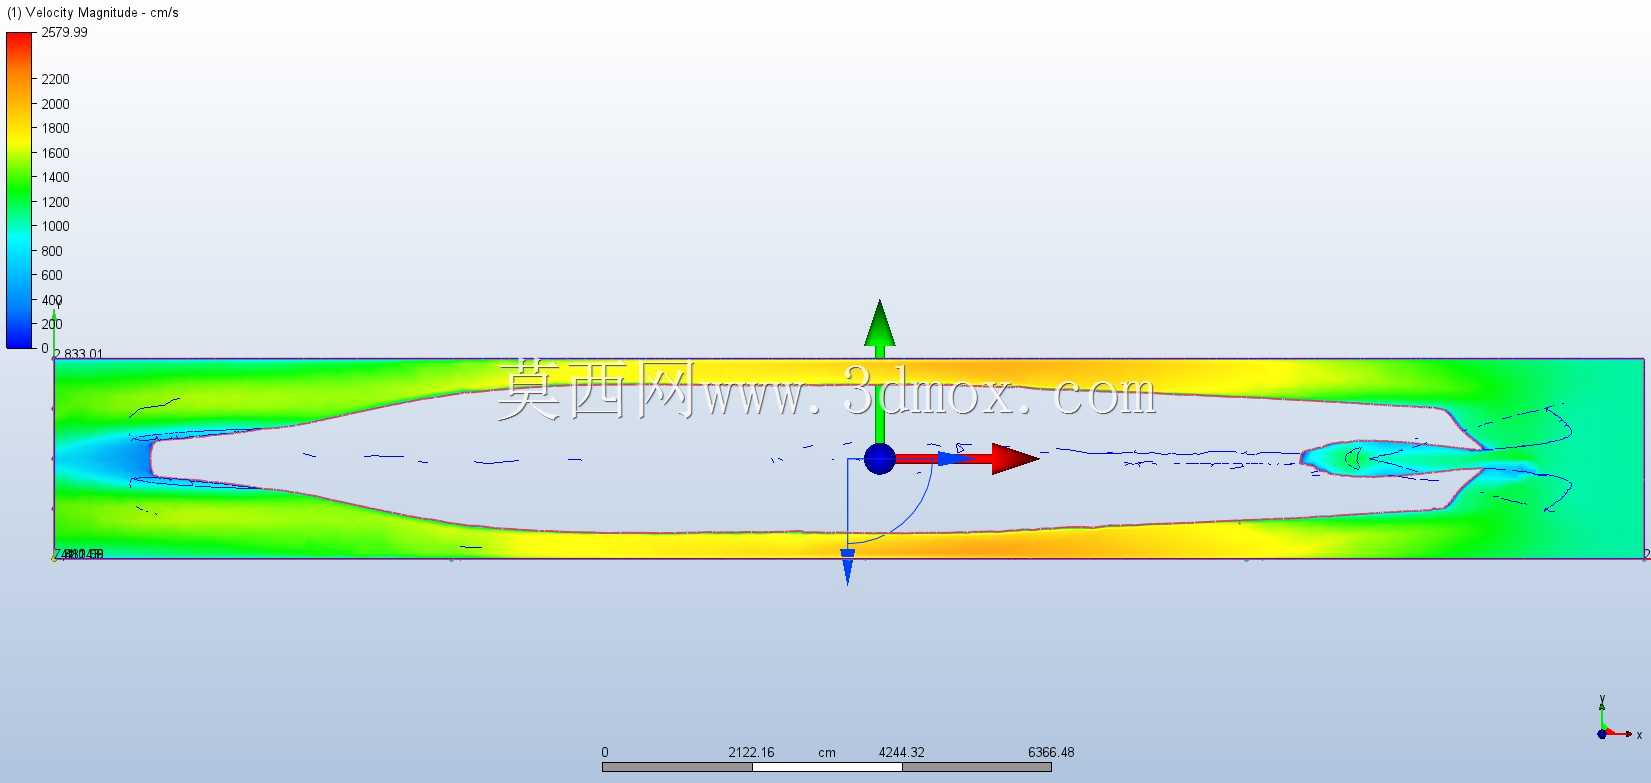
Task: Select the blue sphere at triad origin
Action: [x=879, y=459]
